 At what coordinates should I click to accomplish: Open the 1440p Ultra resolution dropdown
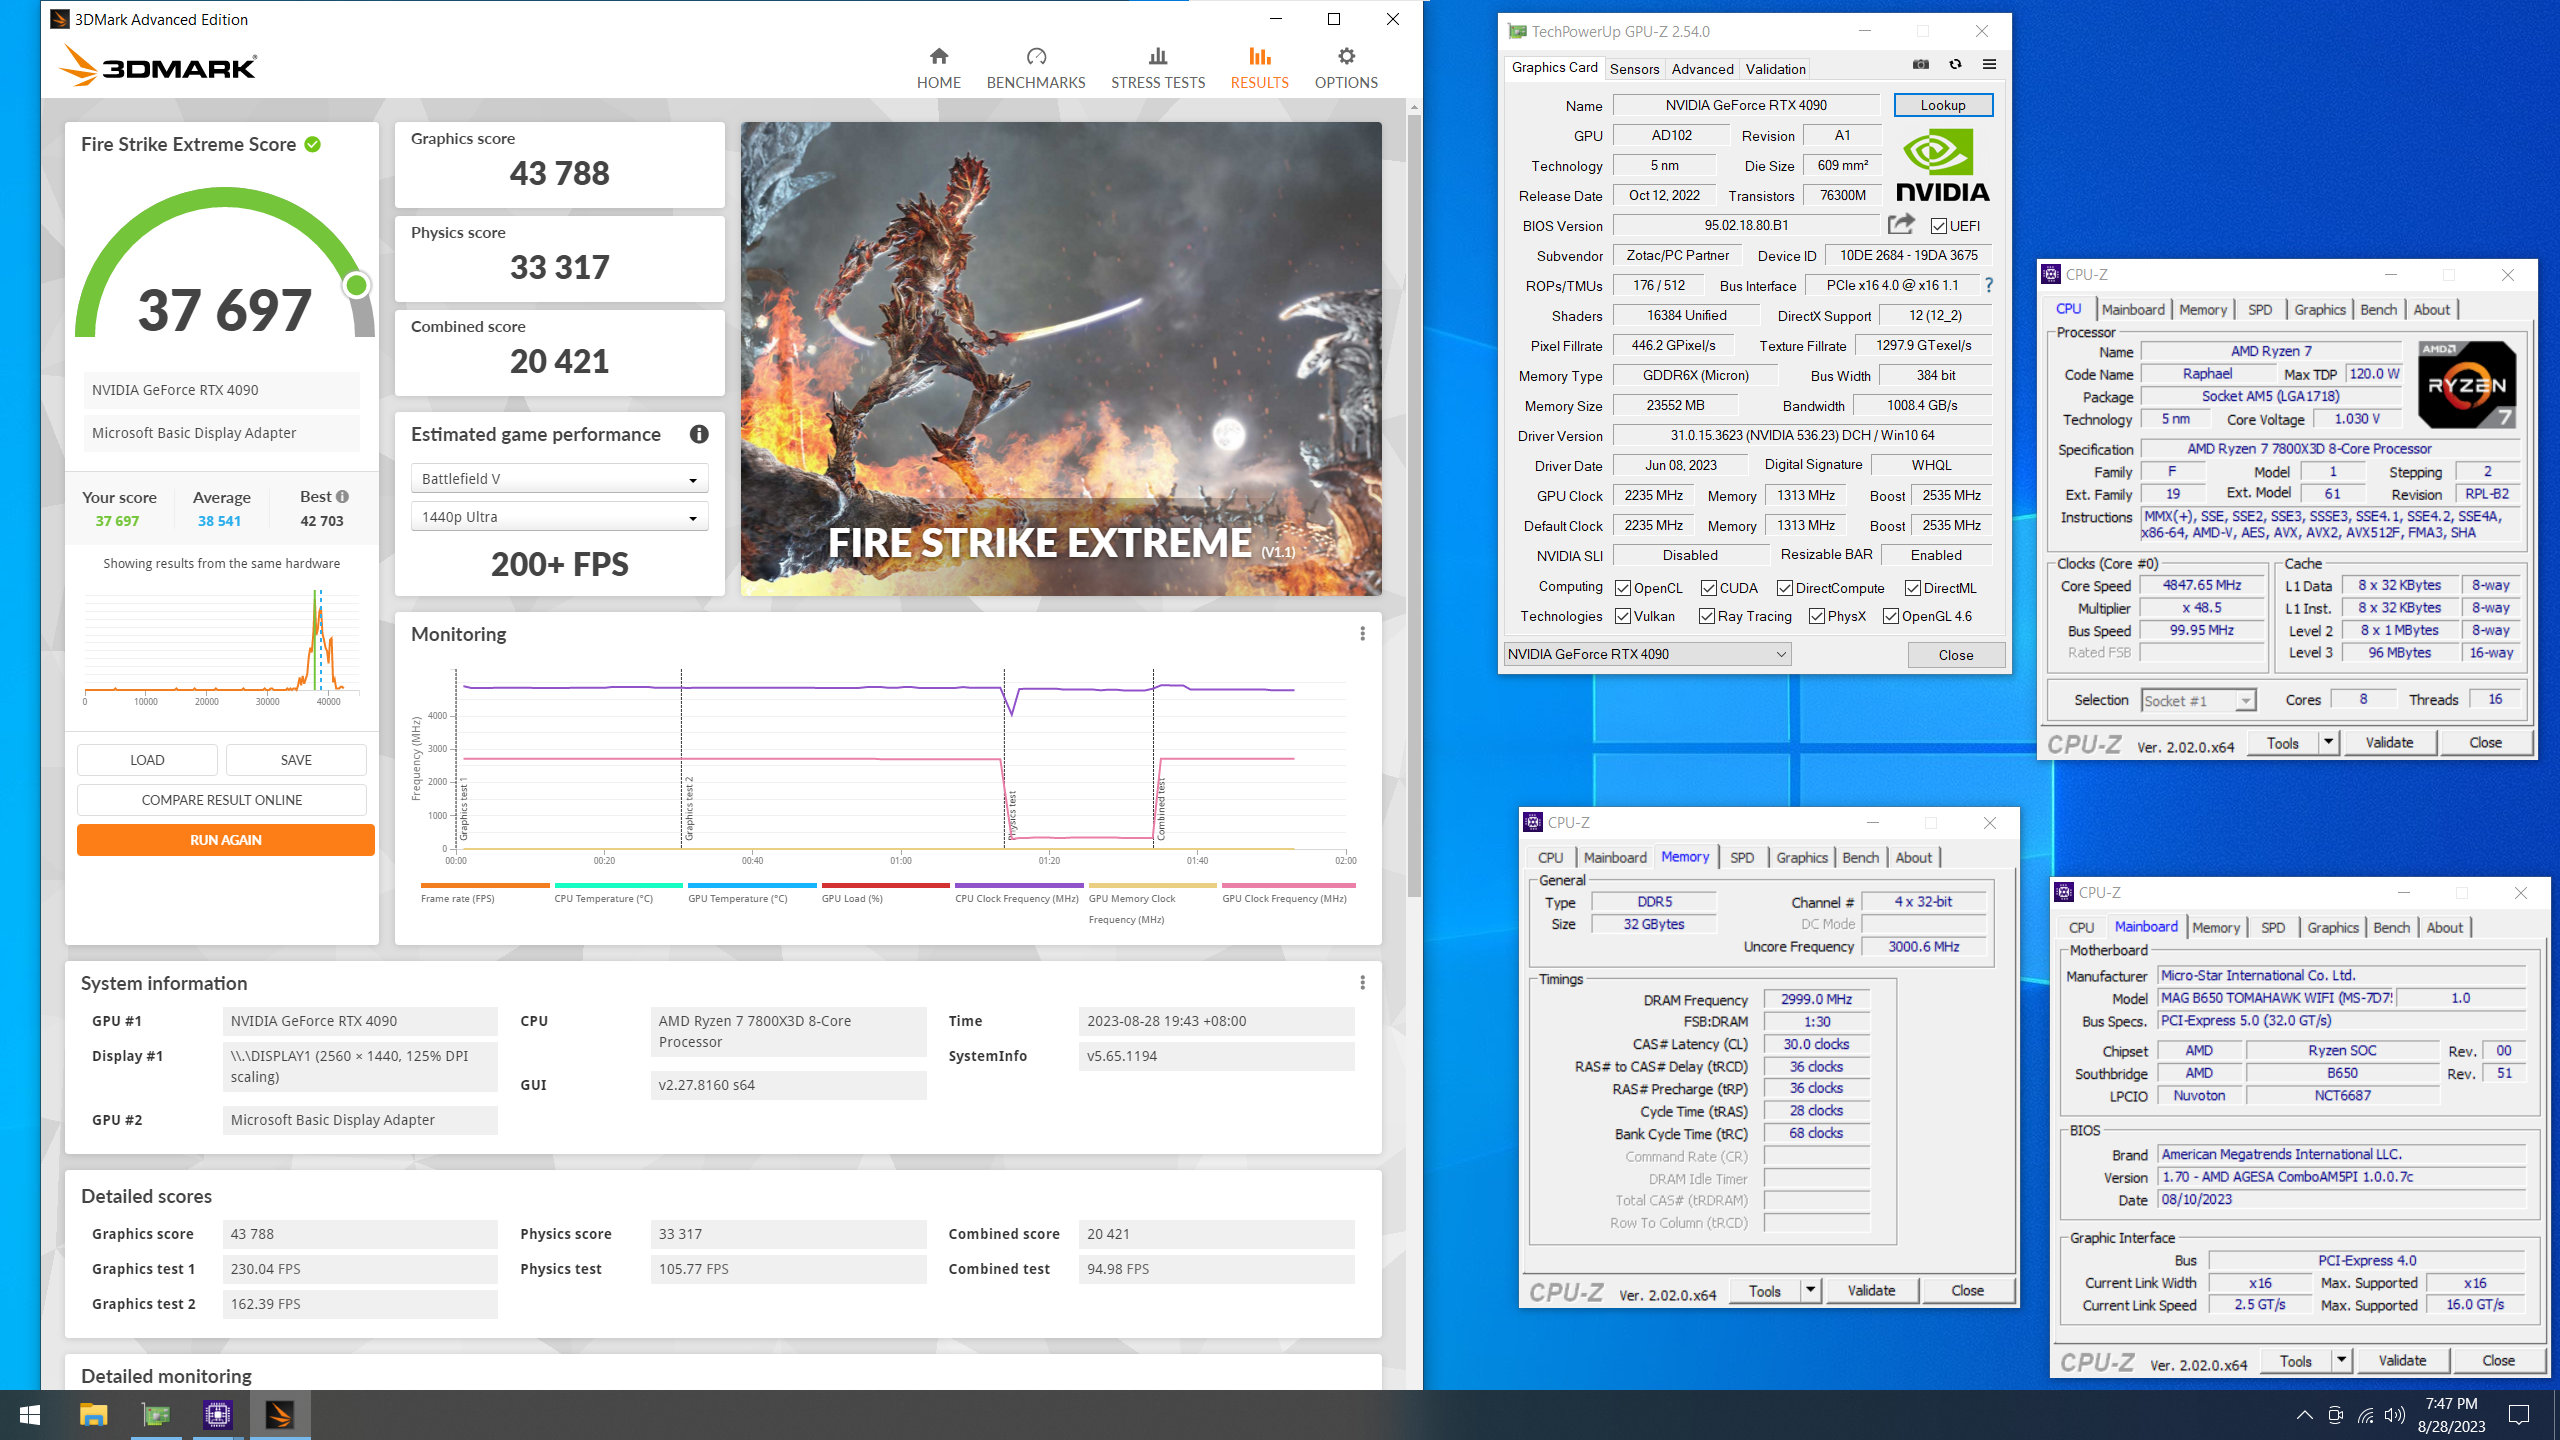[x=560, y=516]
